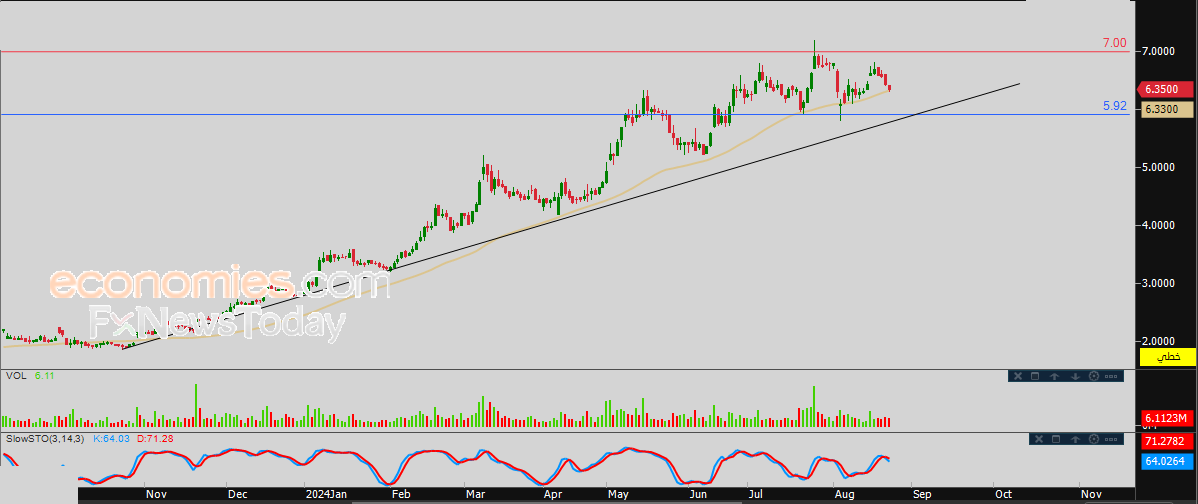Click the VOL indicator label
The height and width of the screenshot is (504, 1198).
pos(15,376)
